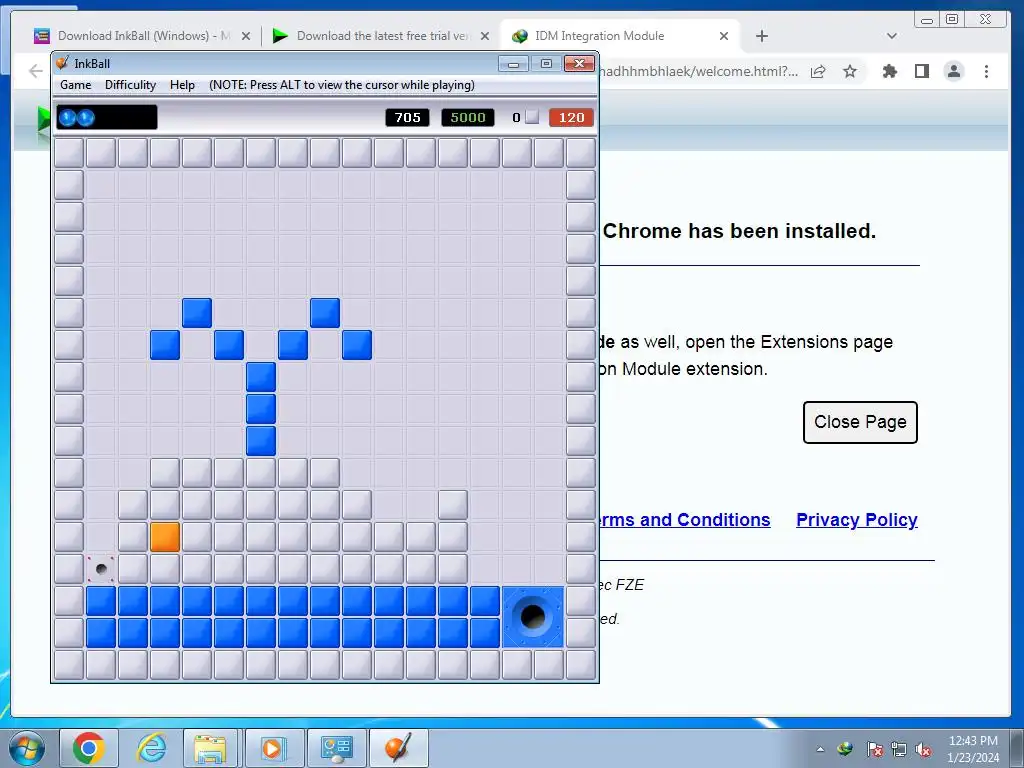1024x768 pixels.
Task: Open the Game menu in InkBall
Action: pyautogui.click(x=75, y=85)
